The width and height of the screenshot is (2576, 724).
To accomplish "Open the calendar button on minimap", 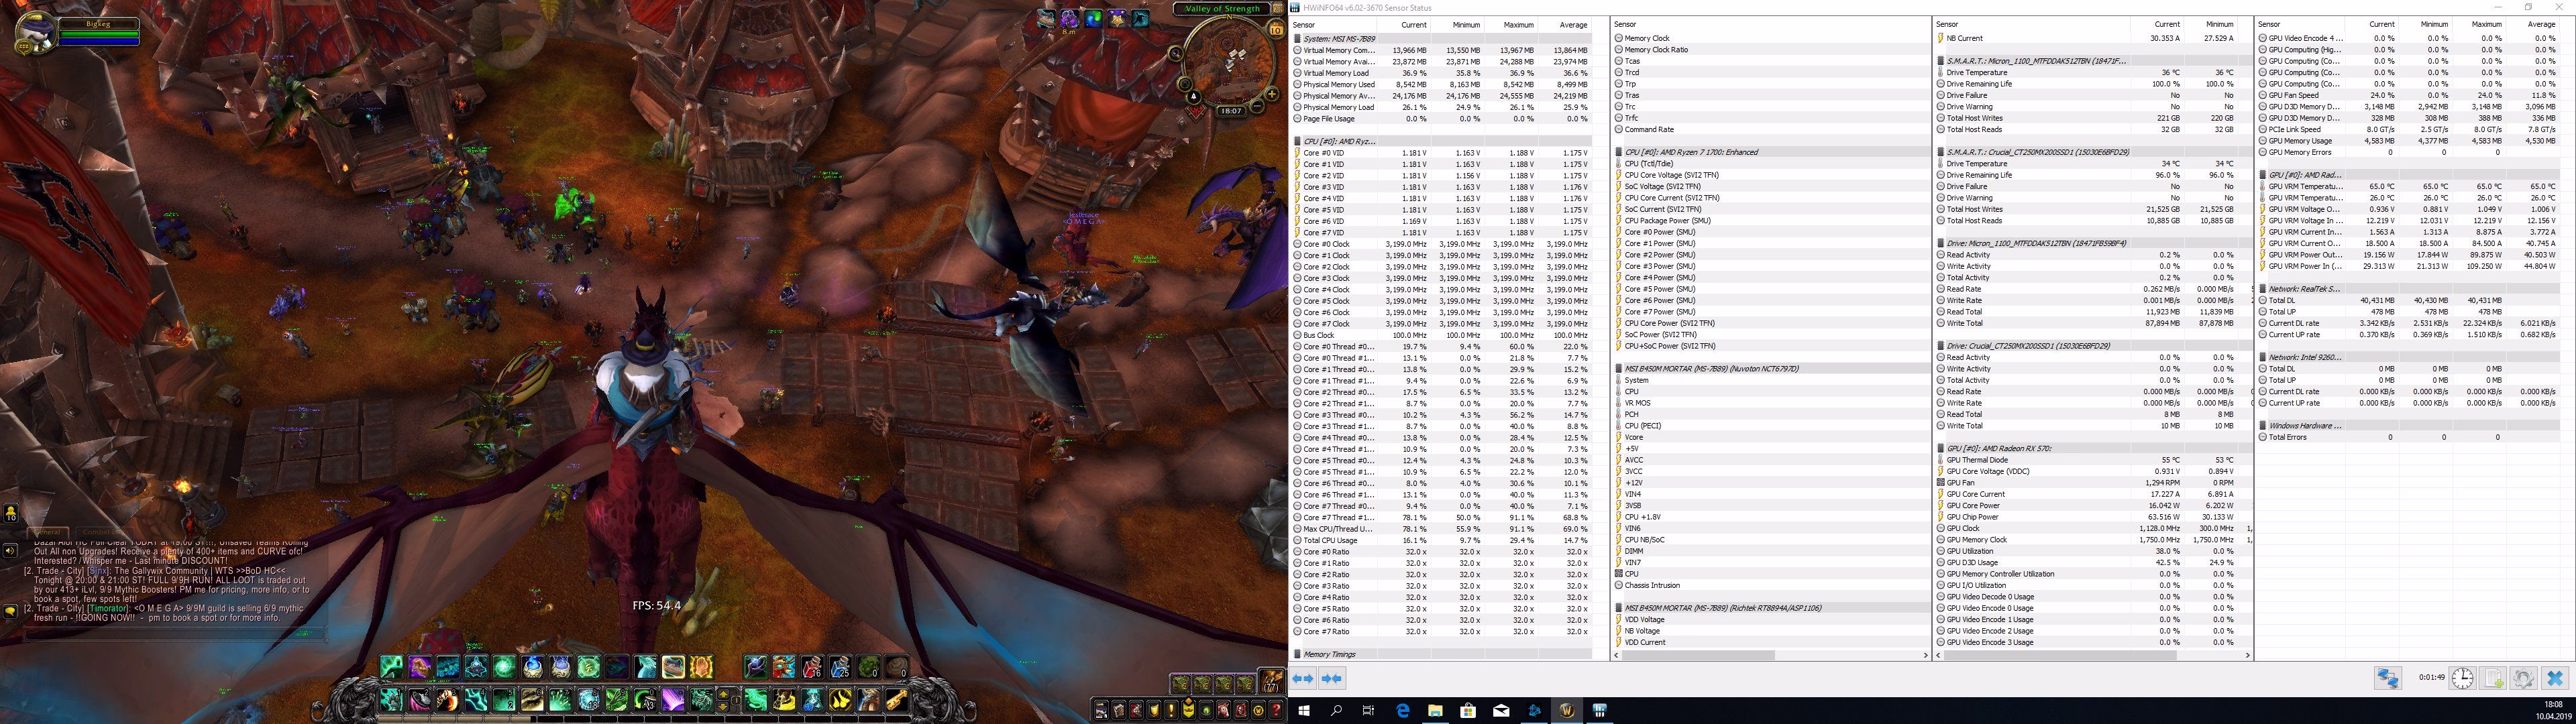I will [x=1276, y=30].
